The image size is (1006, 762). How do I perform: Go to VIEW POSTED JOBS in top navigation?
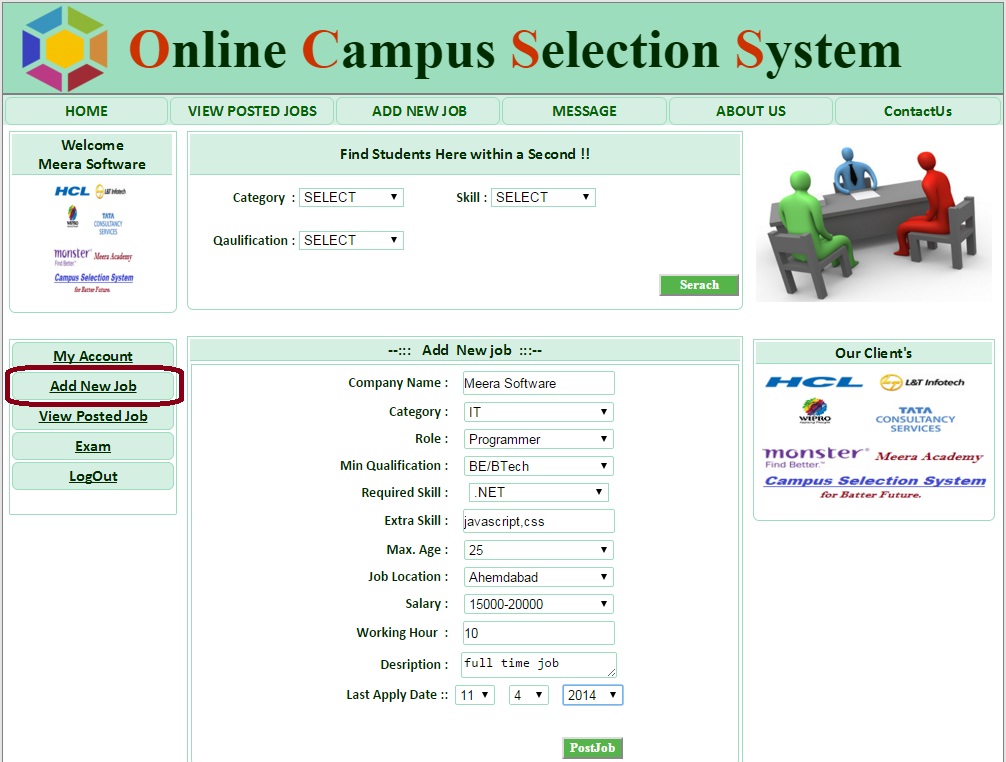coord(252,111)
